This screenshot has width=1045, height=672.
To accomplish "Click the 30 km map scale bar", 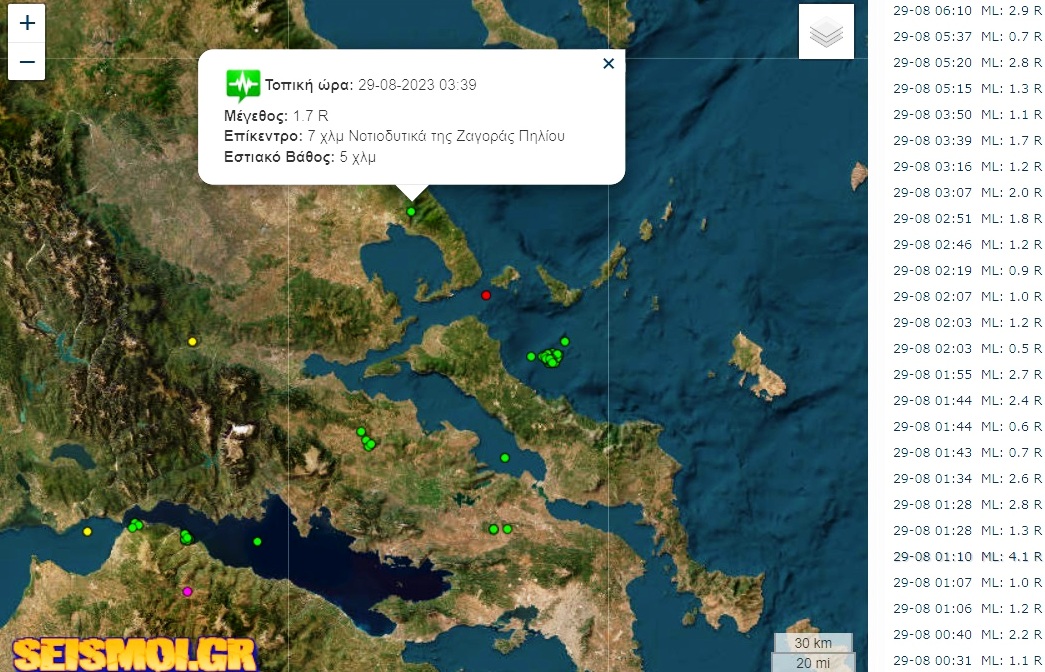I will point(813,643).
